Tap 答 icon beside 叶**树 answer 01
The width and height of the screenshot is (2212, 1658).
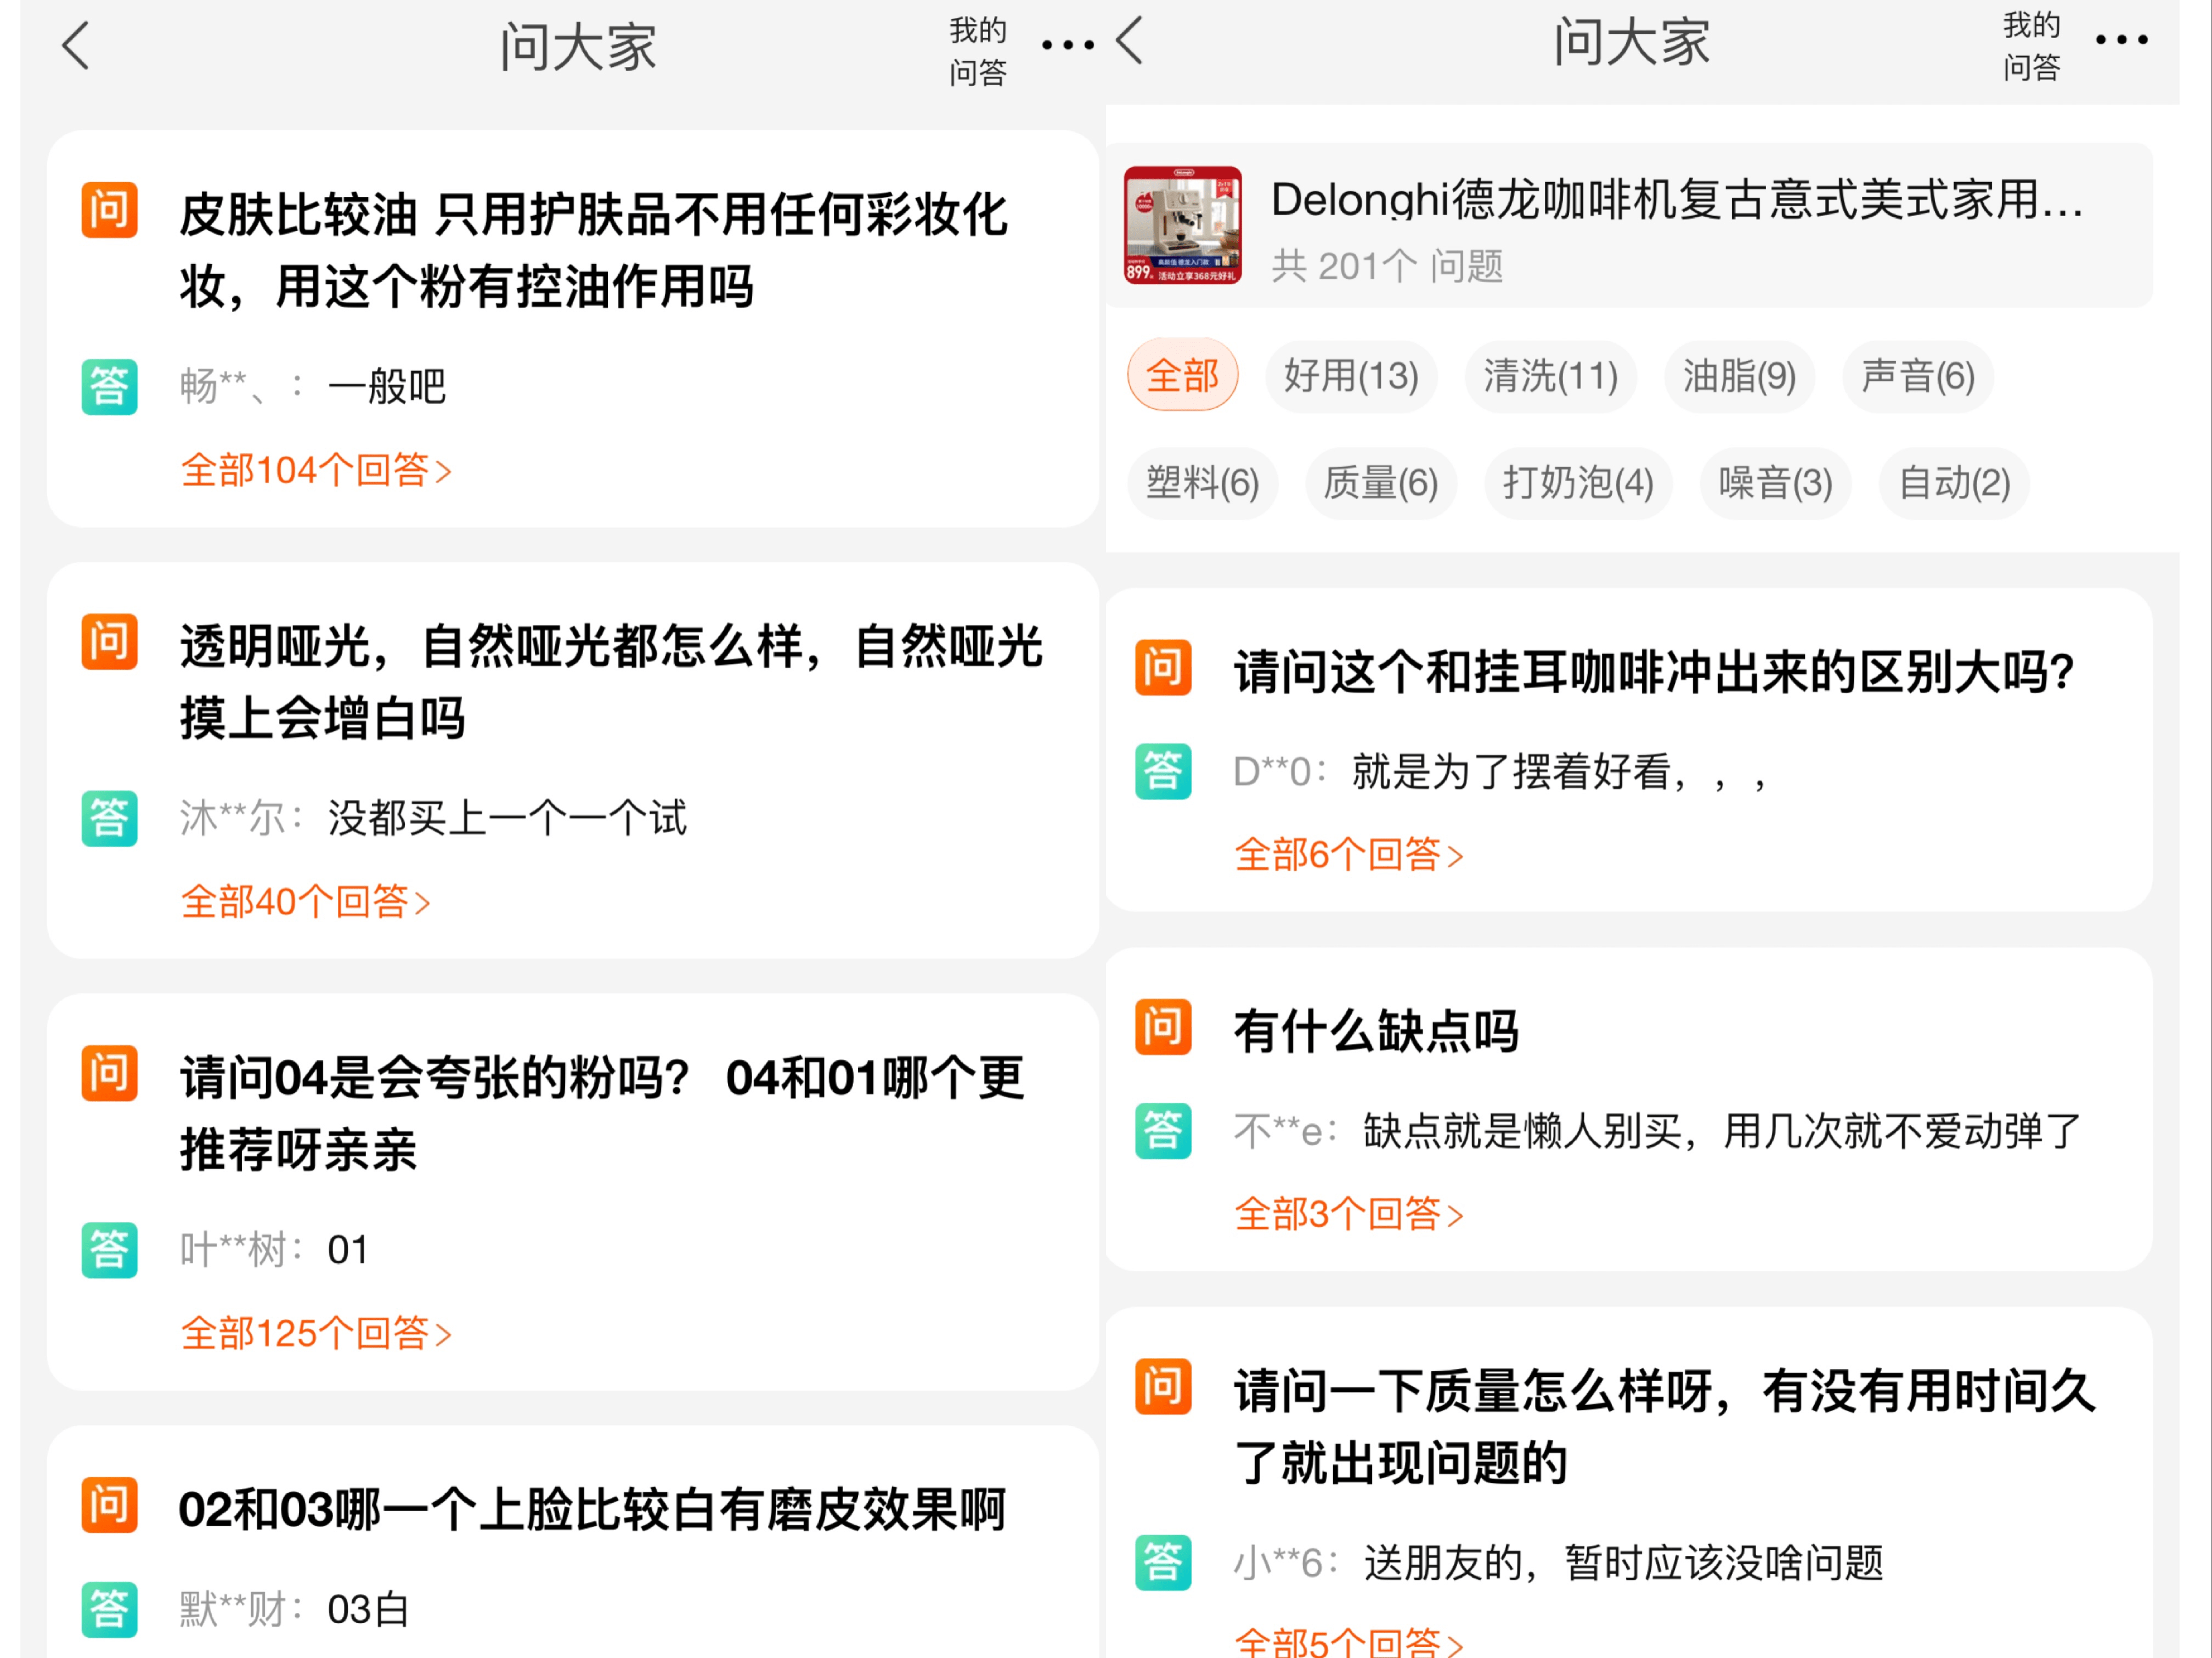(x=109, y=1250)
